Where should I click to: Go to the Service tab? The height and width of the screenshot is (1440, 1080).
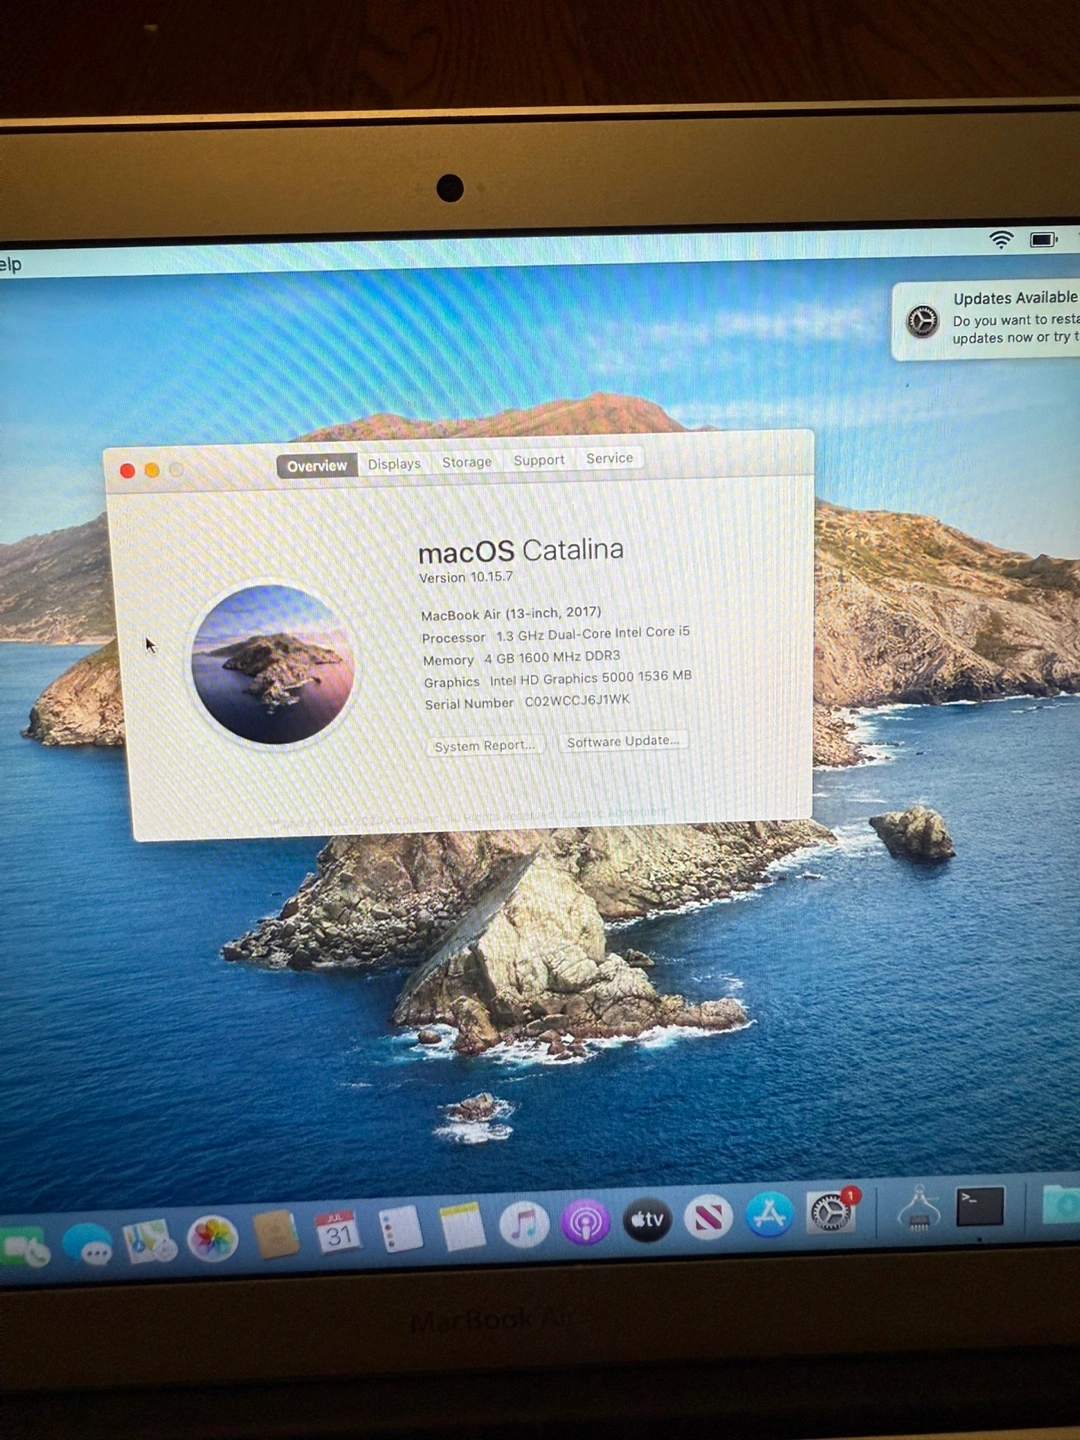pyautogui.click(x=610, y=458)
